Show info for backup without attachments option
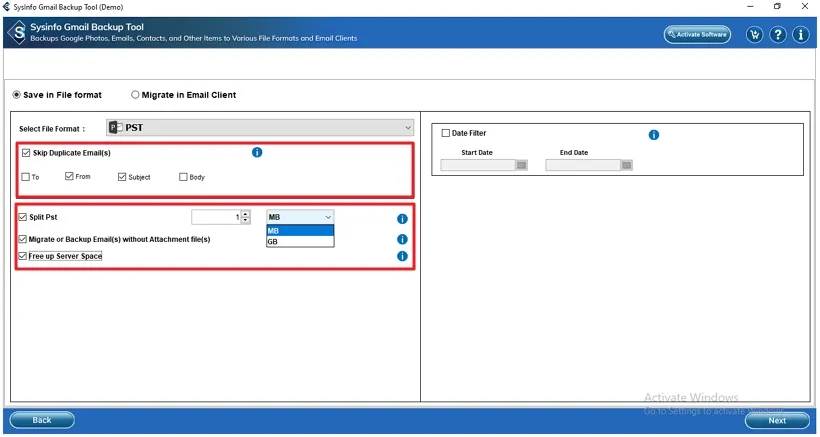Viewport: 820px width, 437px height. (x=402, y=239)
